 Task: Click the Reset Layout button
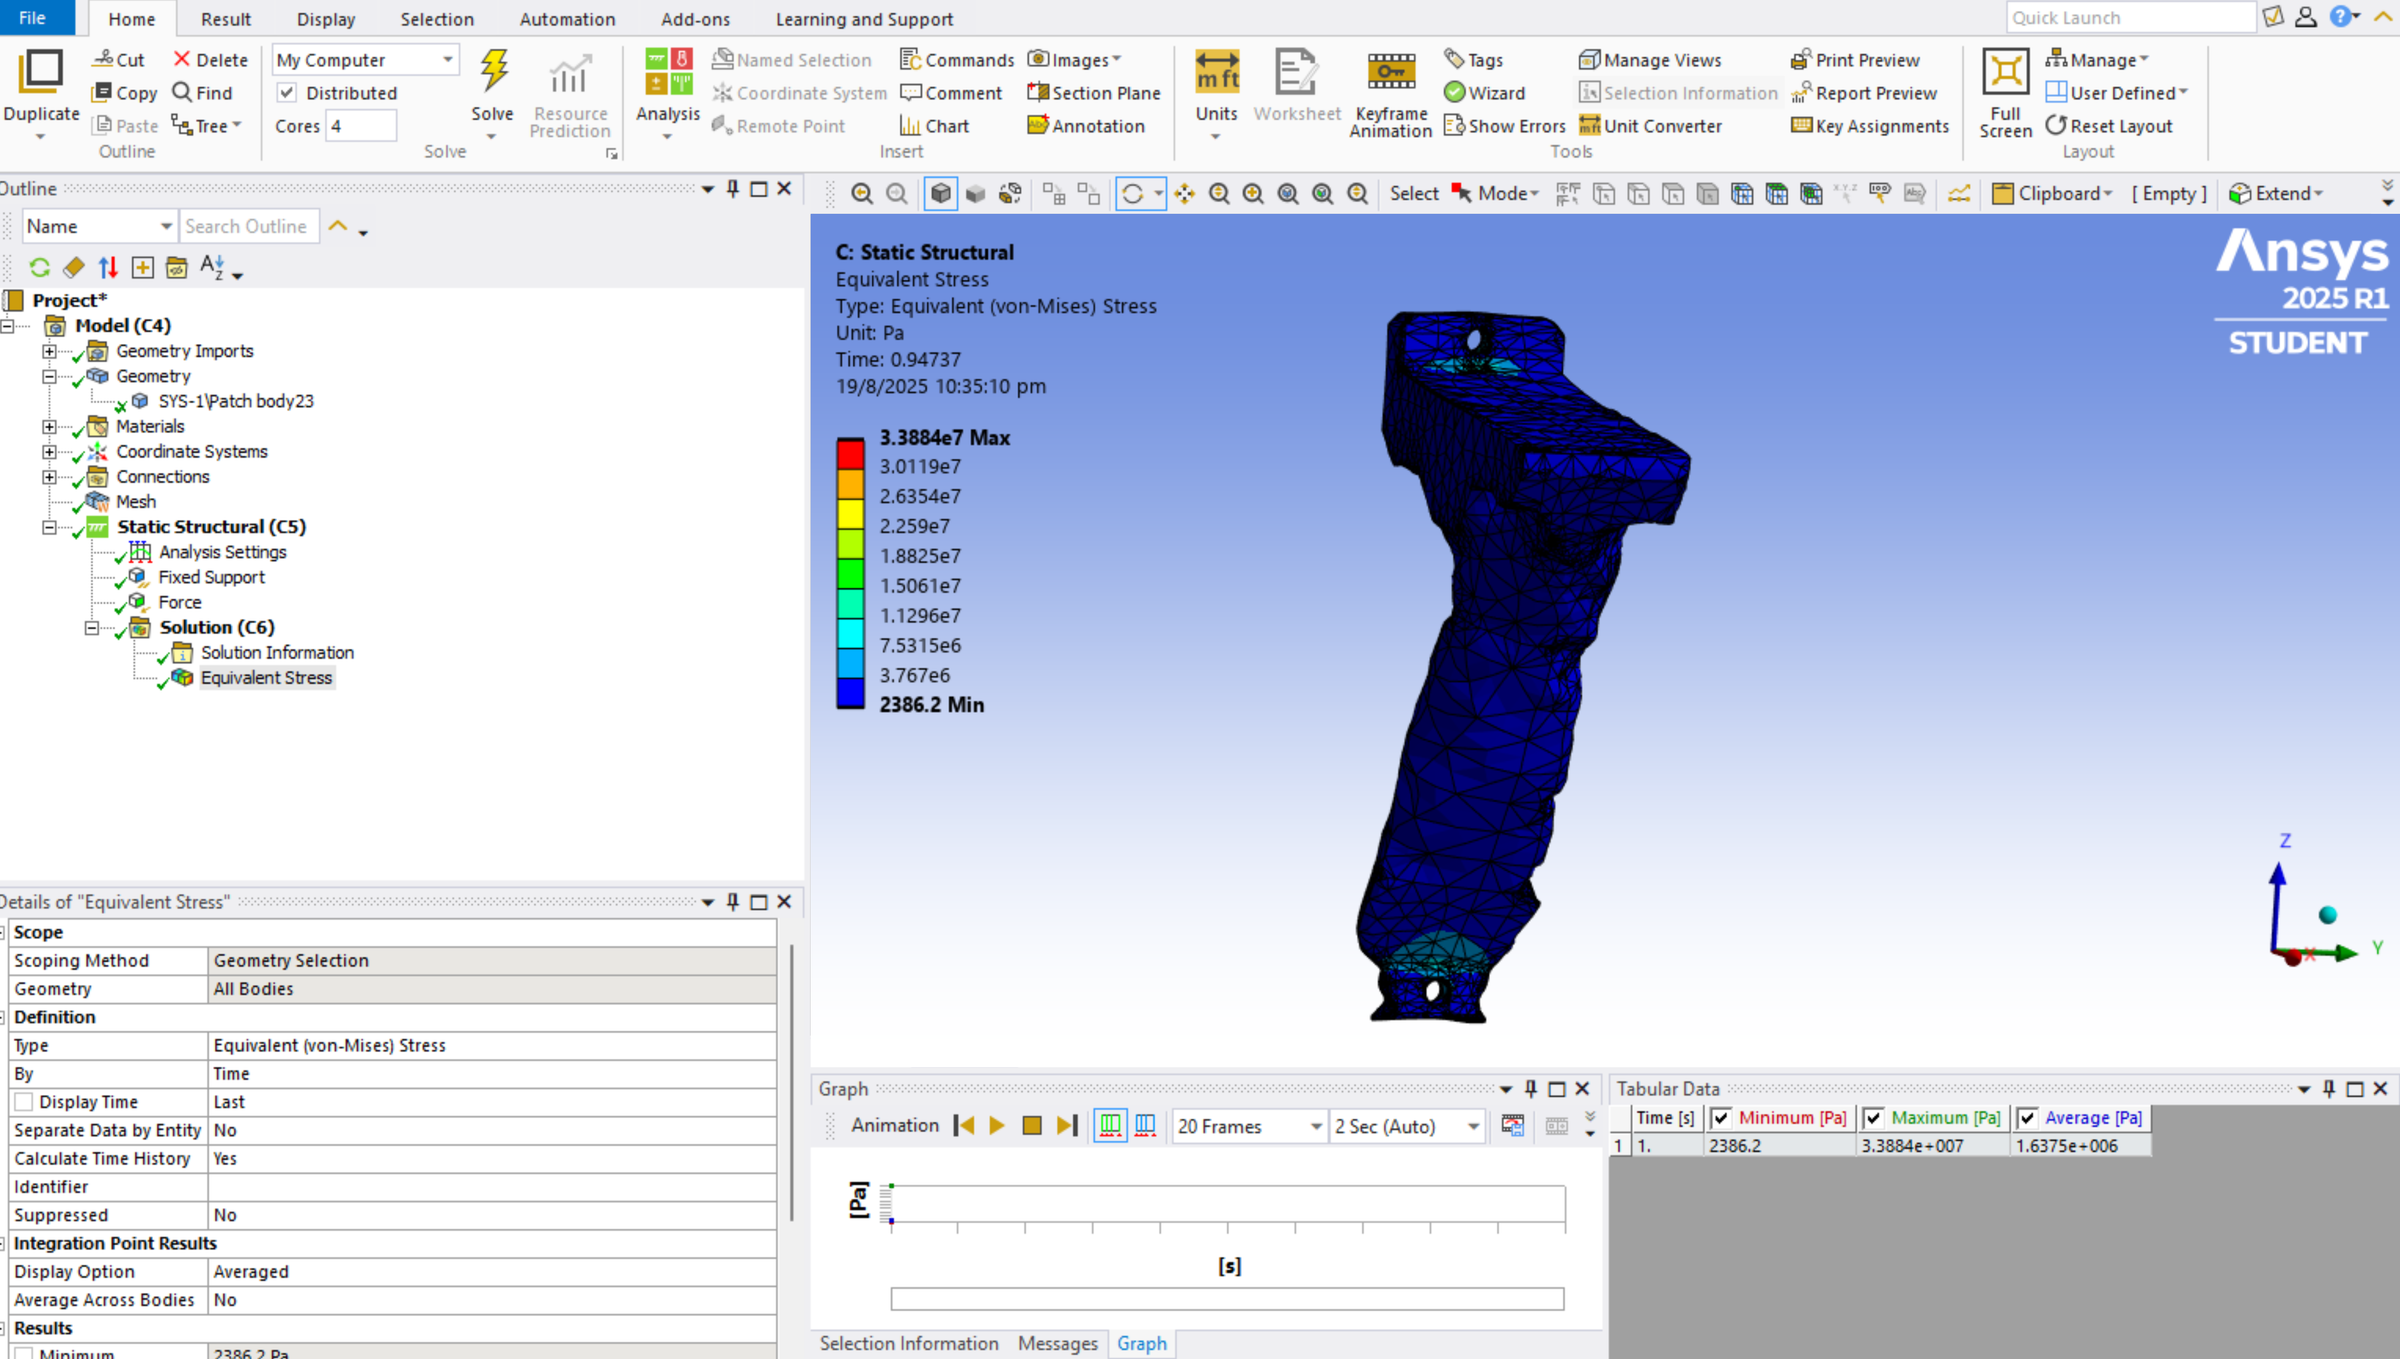click(2110, 125)
